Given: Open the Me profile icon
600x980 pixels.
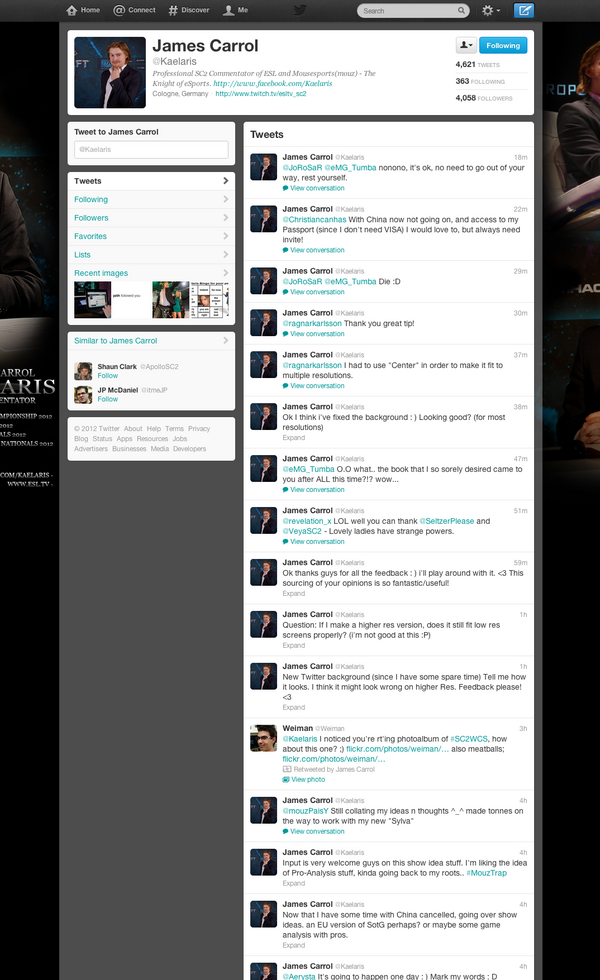Looking at the screenshot, I should [x=236, y=10].
